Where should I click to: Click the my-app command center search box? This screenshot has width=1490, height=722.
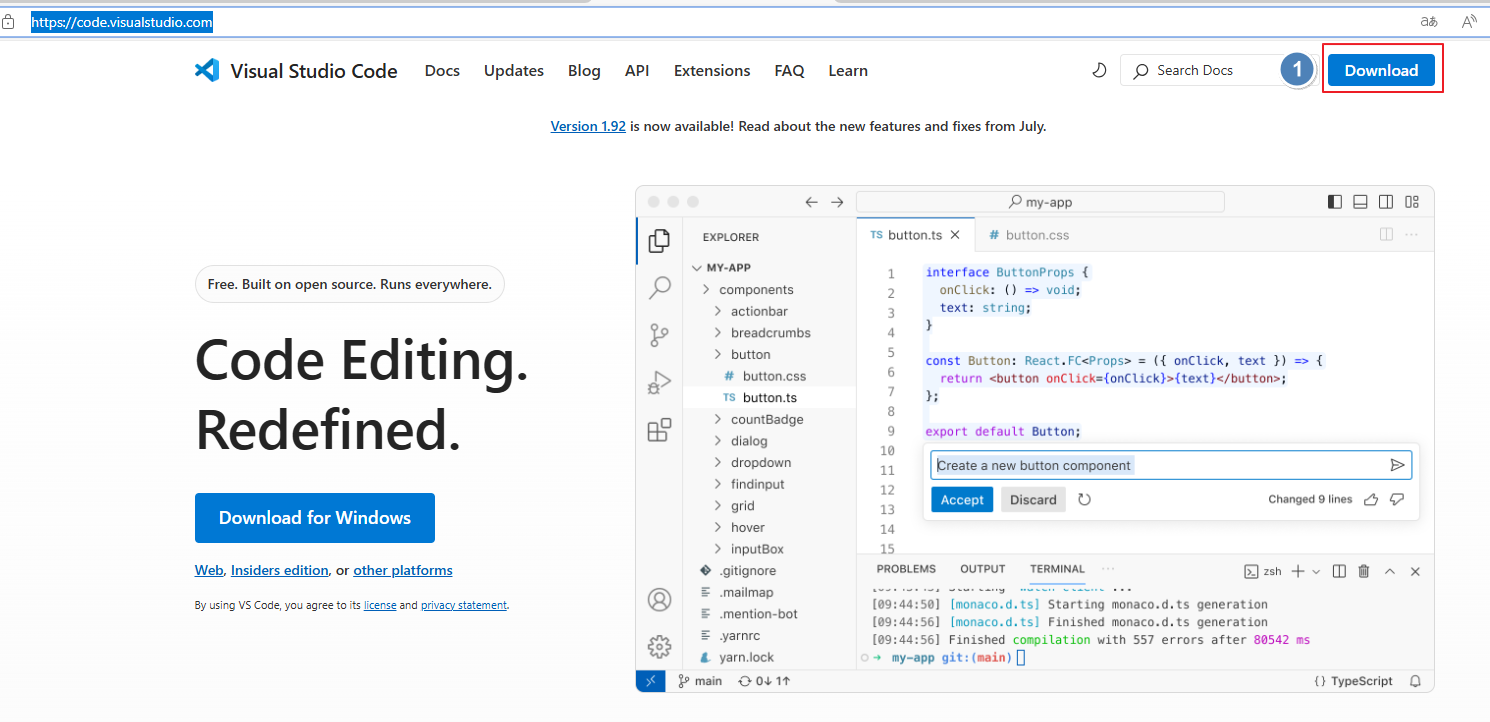tap(1040, 202)
